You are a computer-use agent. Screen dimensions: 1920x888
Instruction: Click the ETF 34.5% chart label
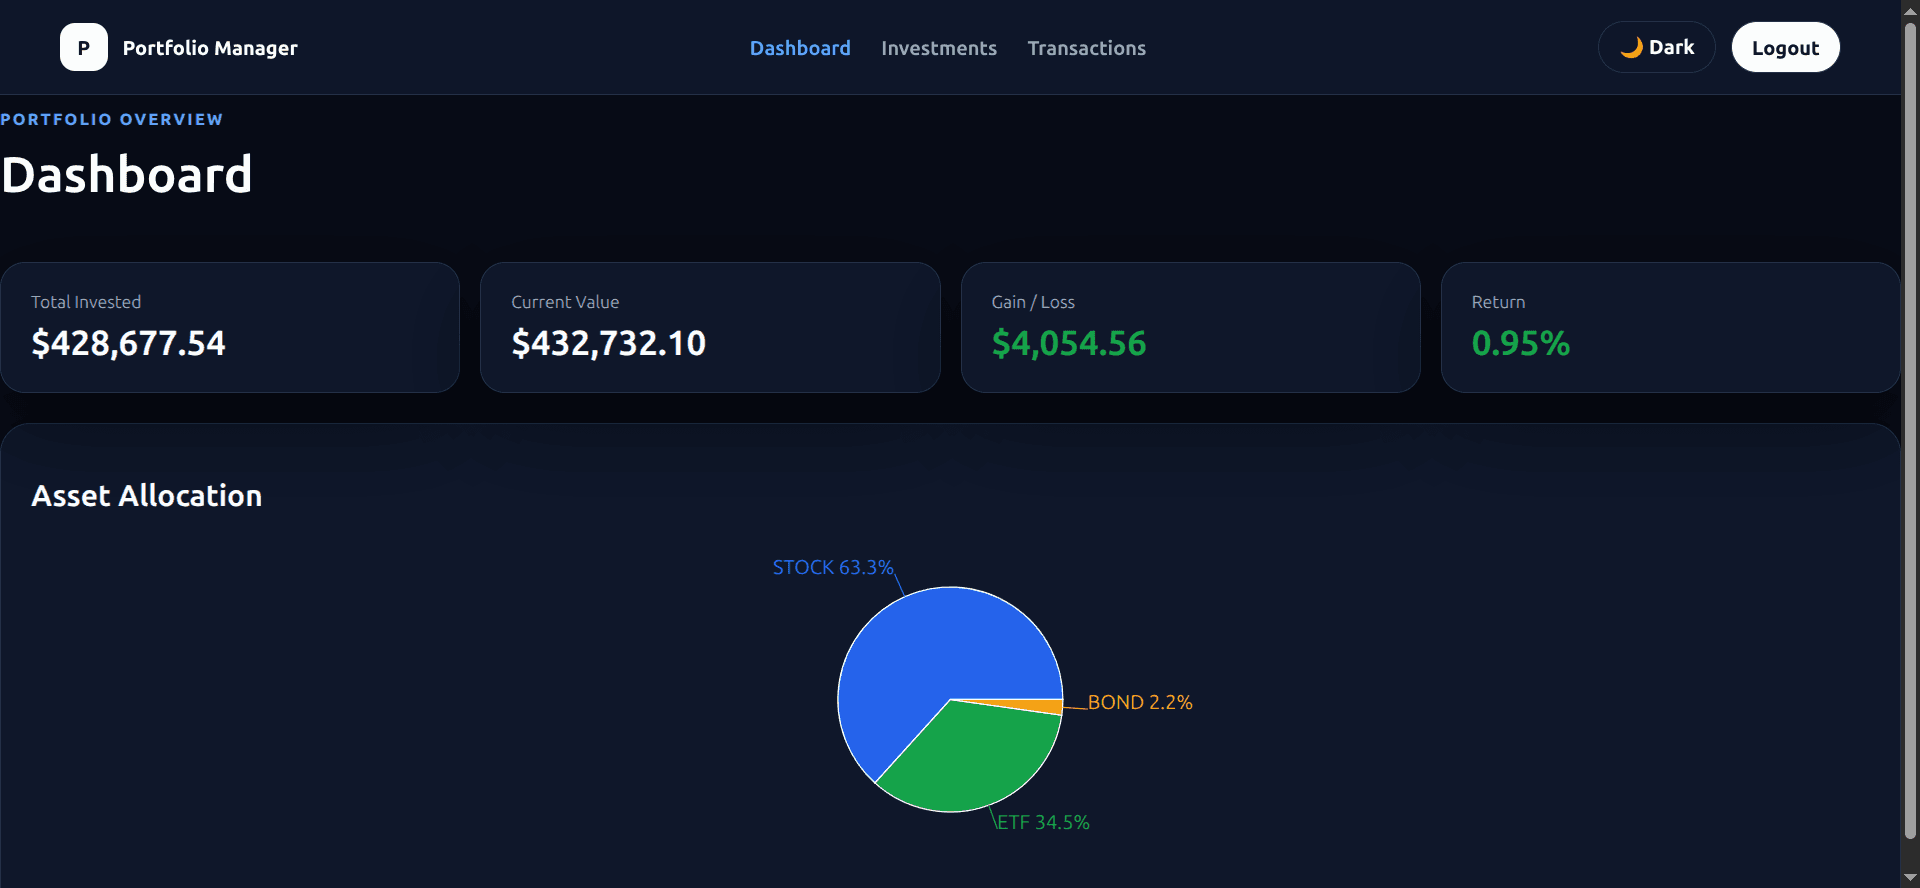1043,822
